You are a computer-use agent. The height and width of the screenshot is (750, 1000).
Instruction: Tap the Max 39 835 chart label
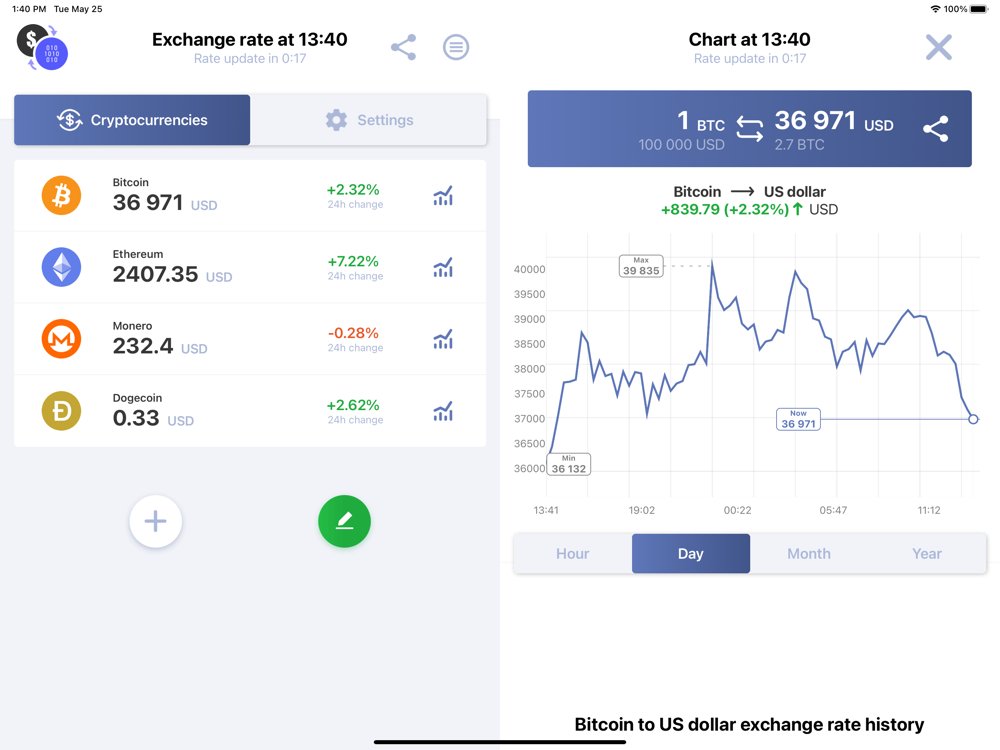(641, 266)
